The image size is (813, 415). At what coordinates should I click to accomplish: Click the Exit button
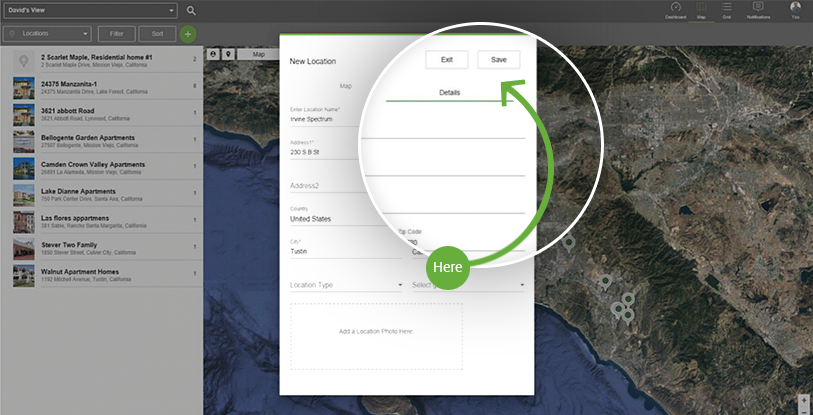[x=447, y=60]
